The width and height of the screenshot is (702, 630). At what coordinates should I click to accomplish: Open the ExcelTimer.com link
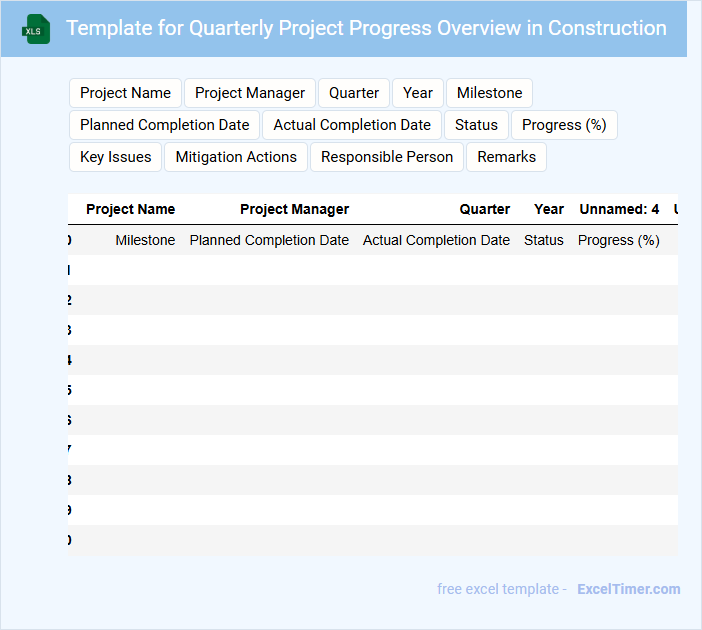point(629,589)
